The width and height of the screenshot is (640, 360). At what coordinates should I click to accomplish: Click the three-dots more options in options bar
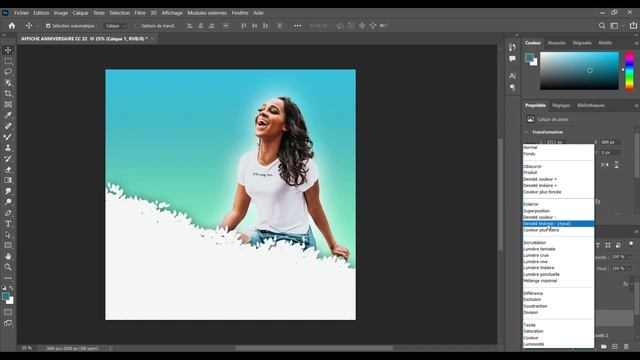pyautogui.click(x=298, y=26)
